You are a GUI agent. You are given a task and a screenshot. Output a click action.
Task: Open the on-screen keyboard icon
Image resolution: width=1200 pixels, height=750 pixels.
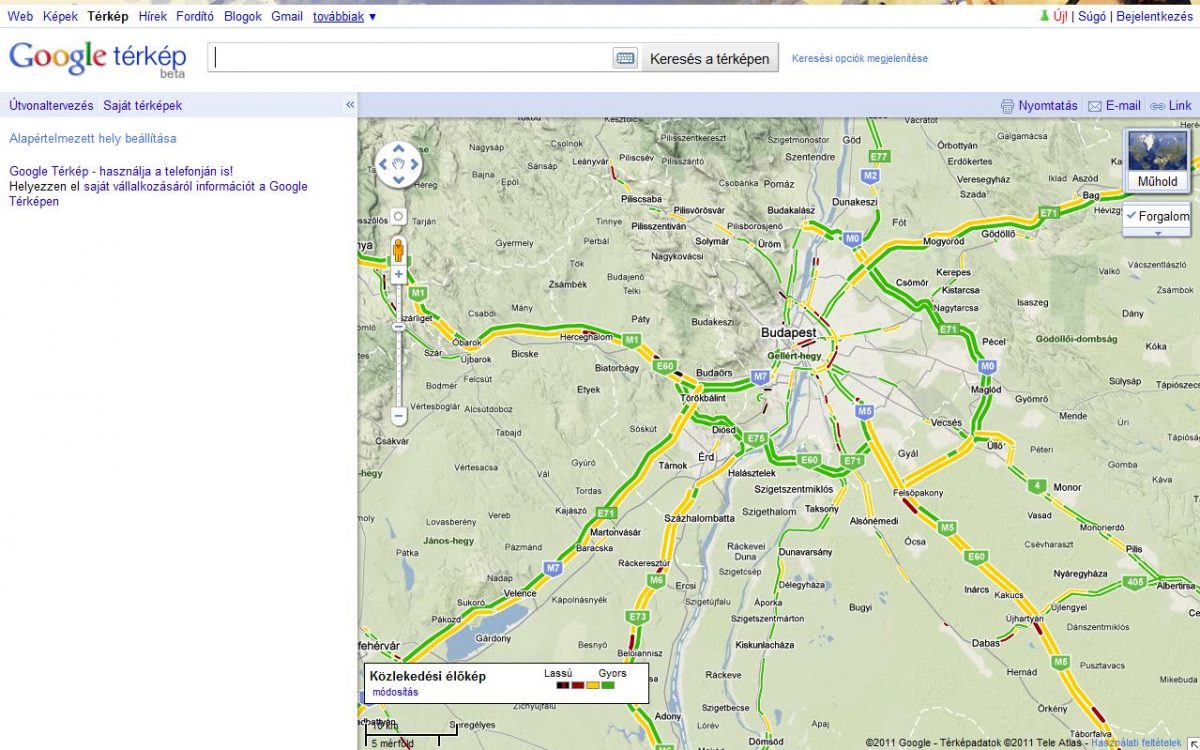pos(625,59)
